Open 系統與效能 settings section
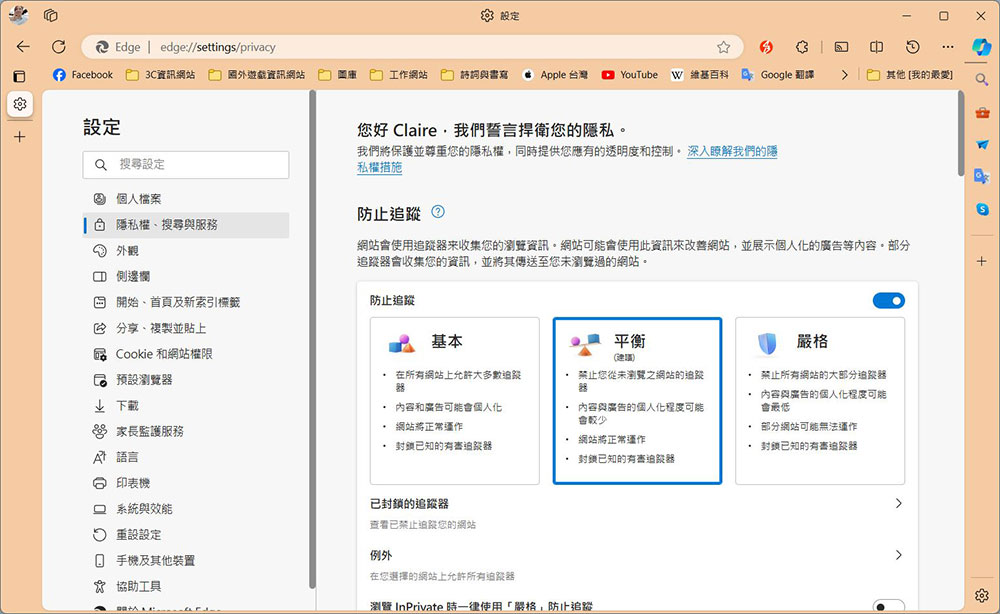Image resolution: width=1000 pixels, height=614 pixels. (x=186, y=509)
